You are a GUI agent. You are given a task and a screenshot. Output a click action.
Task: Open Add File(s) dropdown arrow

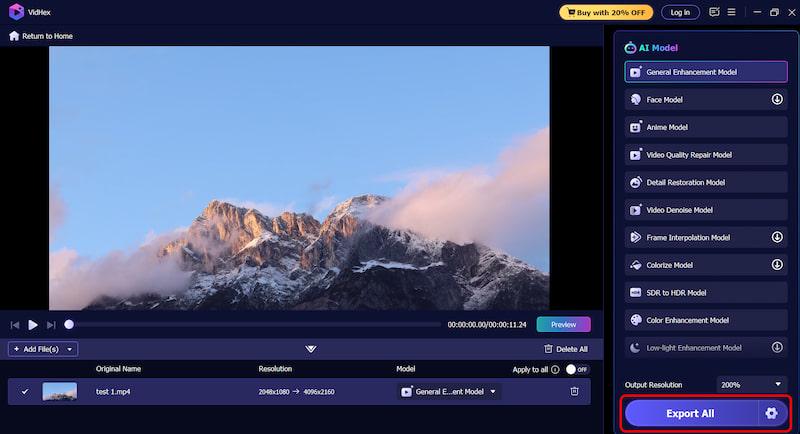click(x=70, y=349)
